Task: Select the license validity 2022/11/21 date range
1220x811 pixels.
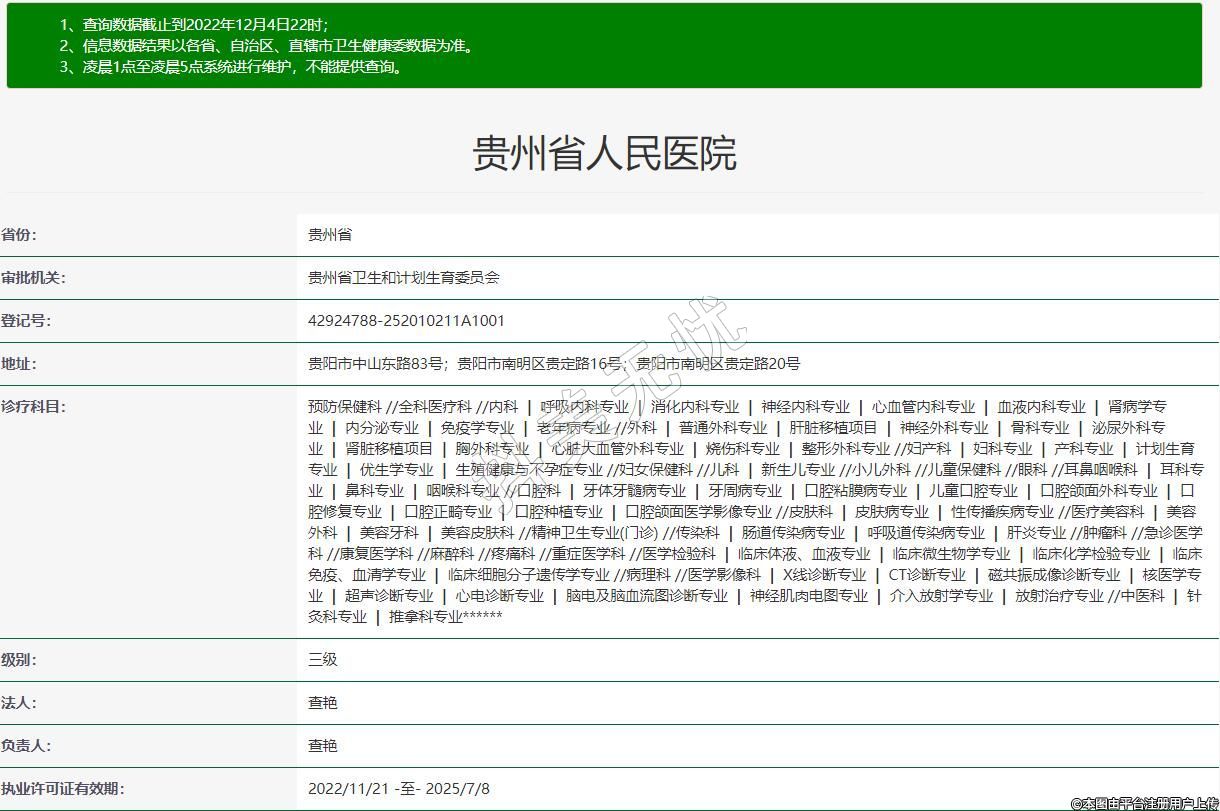Action: (399, 789)
